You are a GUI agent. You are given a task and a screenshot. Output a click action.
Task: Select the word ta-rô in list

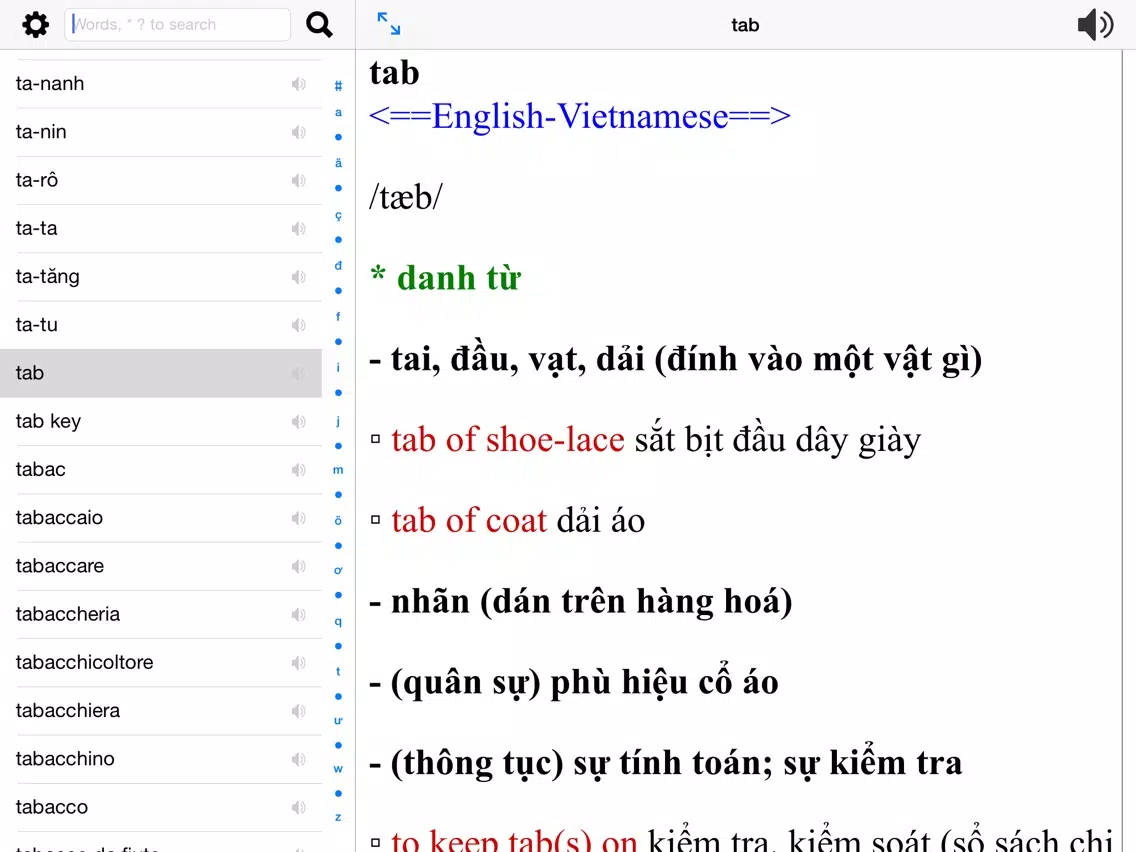(x=161, y=180)
